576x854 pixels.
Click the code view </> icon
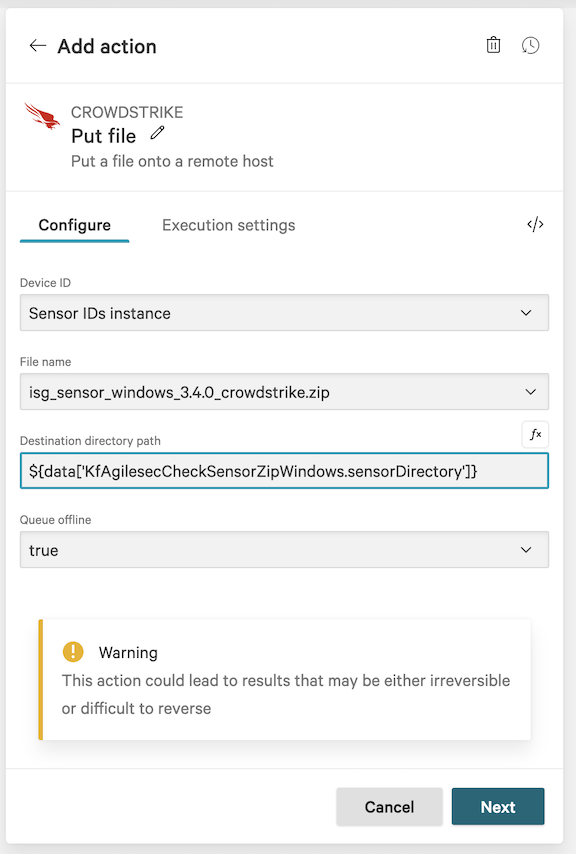(535, 225)
